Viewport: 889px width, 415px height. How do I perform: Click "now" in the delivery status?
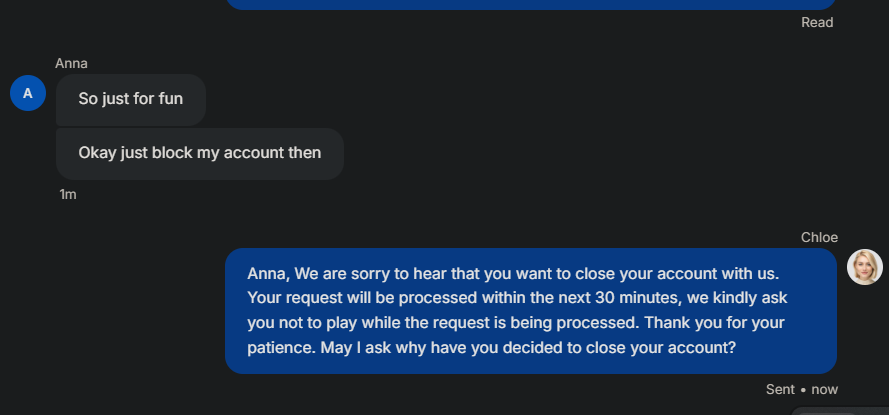pyautogui.click(x=826, y=389)
